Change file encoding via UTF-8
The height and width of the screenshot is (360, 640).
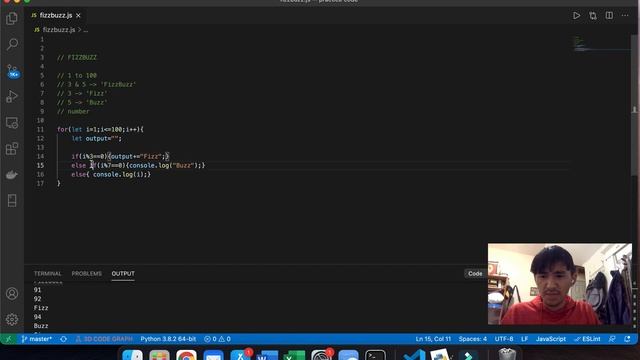(x=504, y=339)
